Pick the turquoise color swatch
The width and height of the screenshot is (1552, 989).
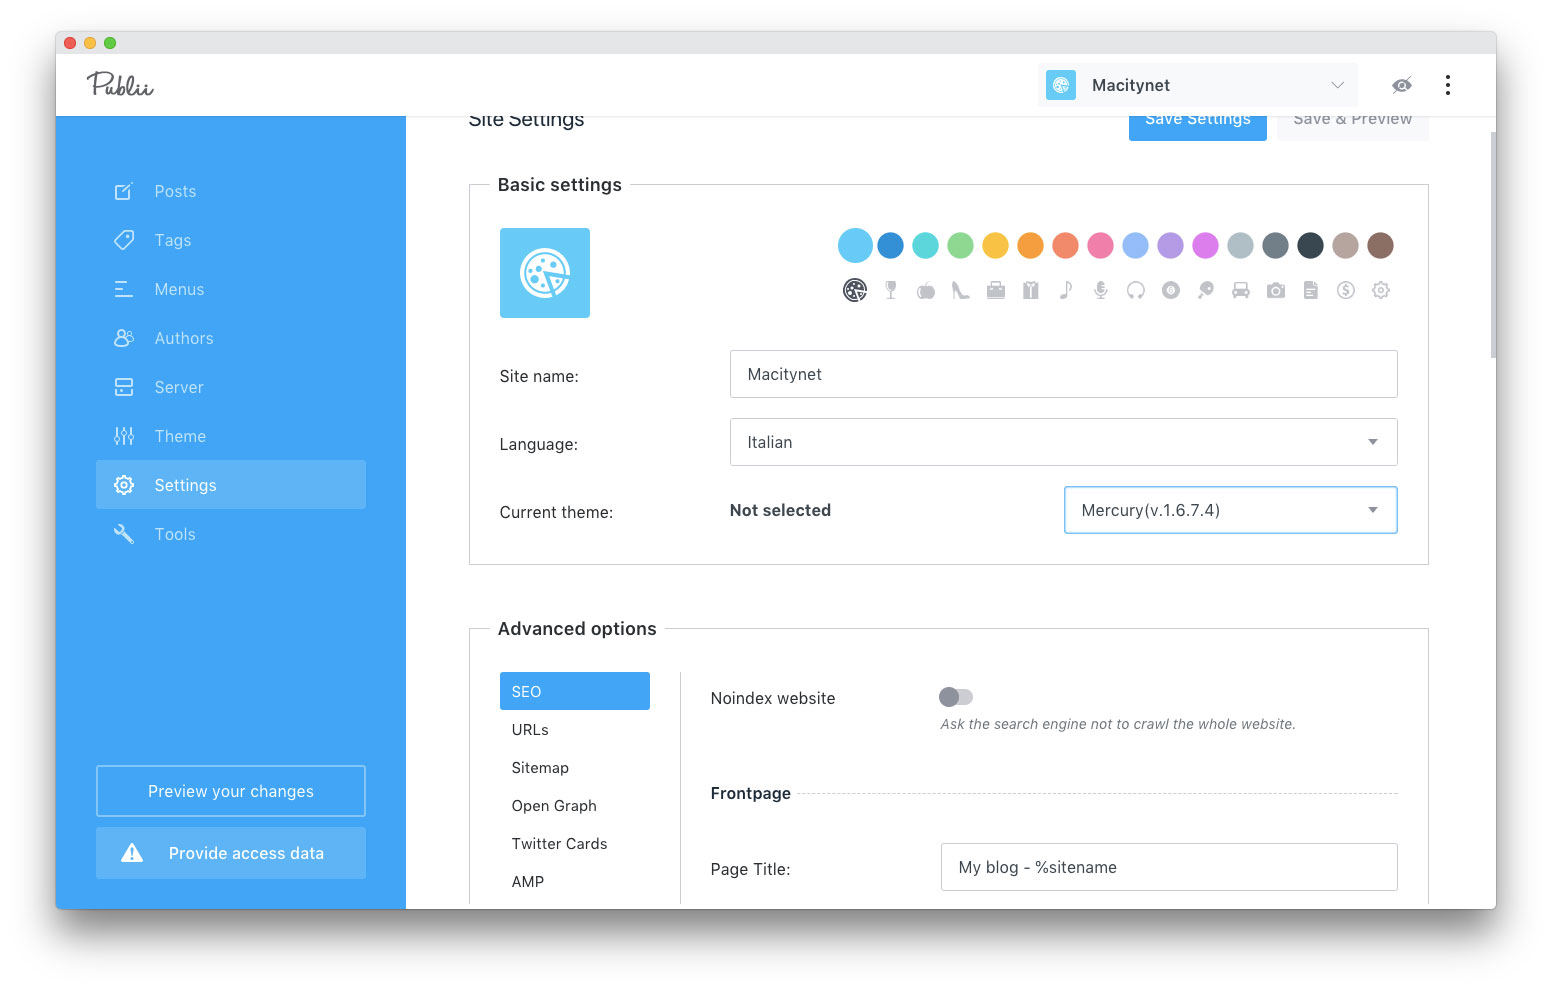pyautogui.click(x=926, y=245)
